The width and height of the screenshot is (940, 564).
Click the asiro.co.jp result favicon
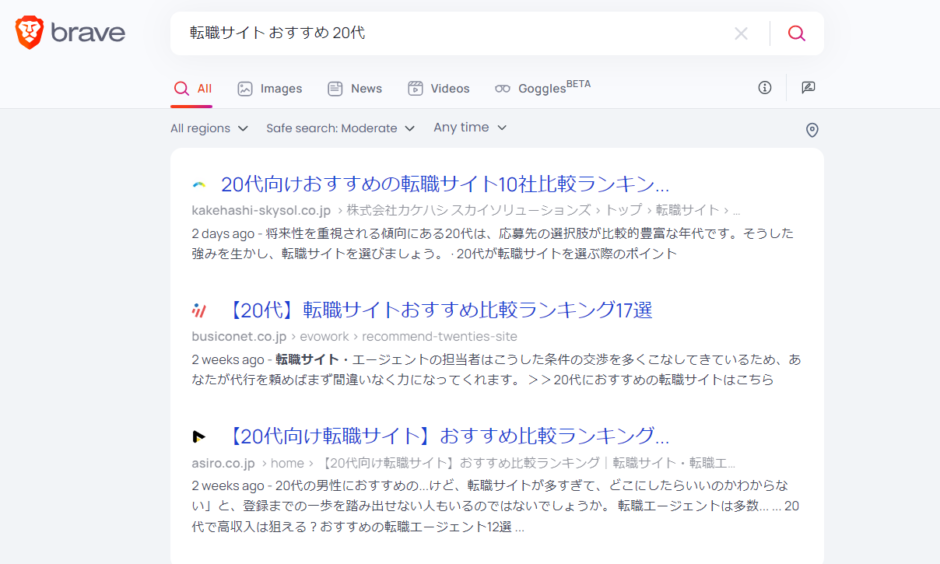coord(199,436)
